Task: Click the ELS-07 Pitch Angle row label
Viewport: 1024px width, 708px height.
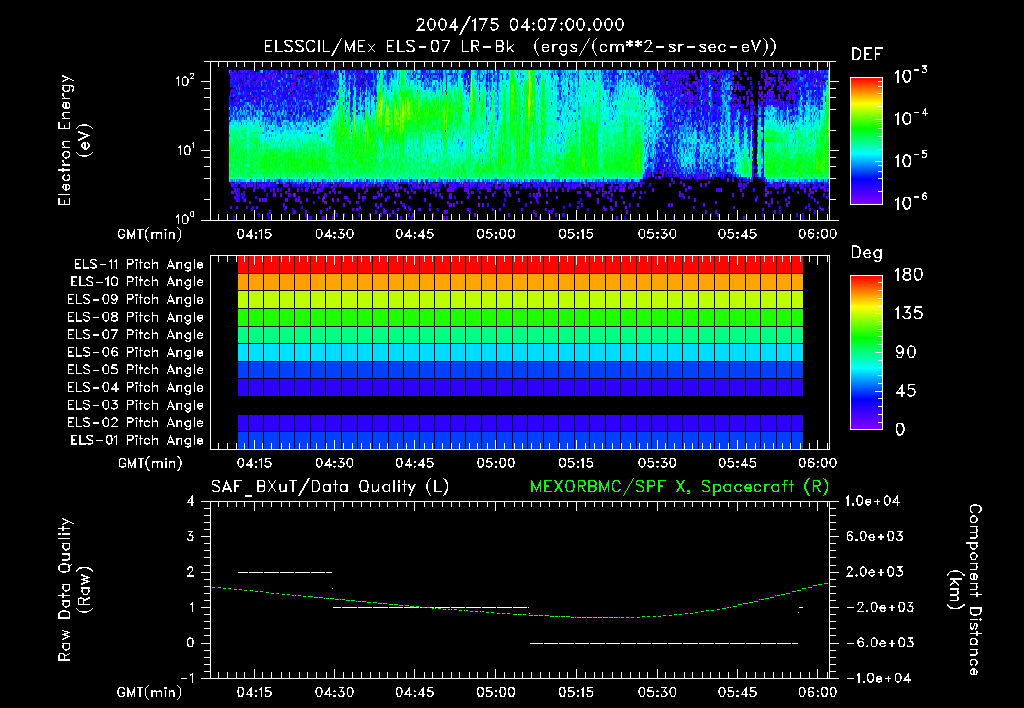Action: pos(135,334)
